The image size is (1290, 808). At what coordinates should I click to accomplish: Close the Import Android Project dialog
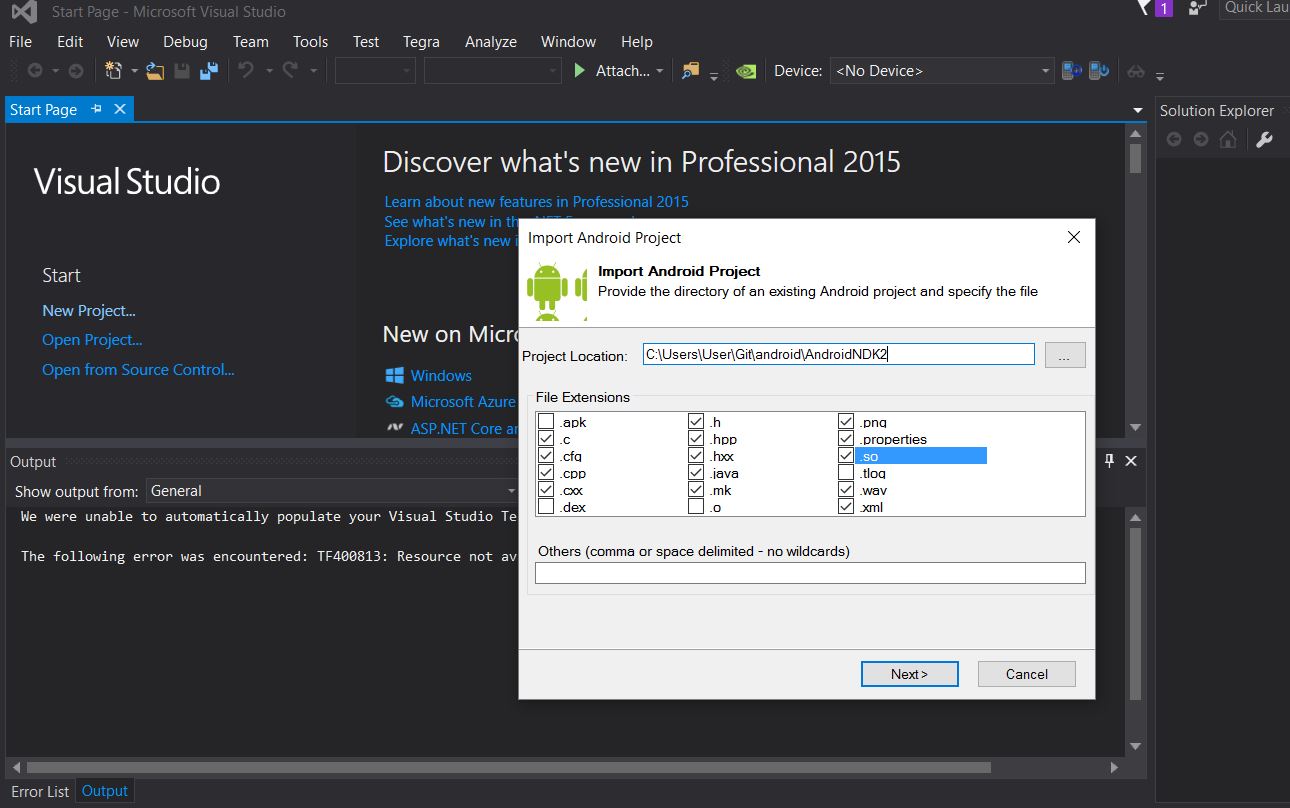[x=1074, y=237]
